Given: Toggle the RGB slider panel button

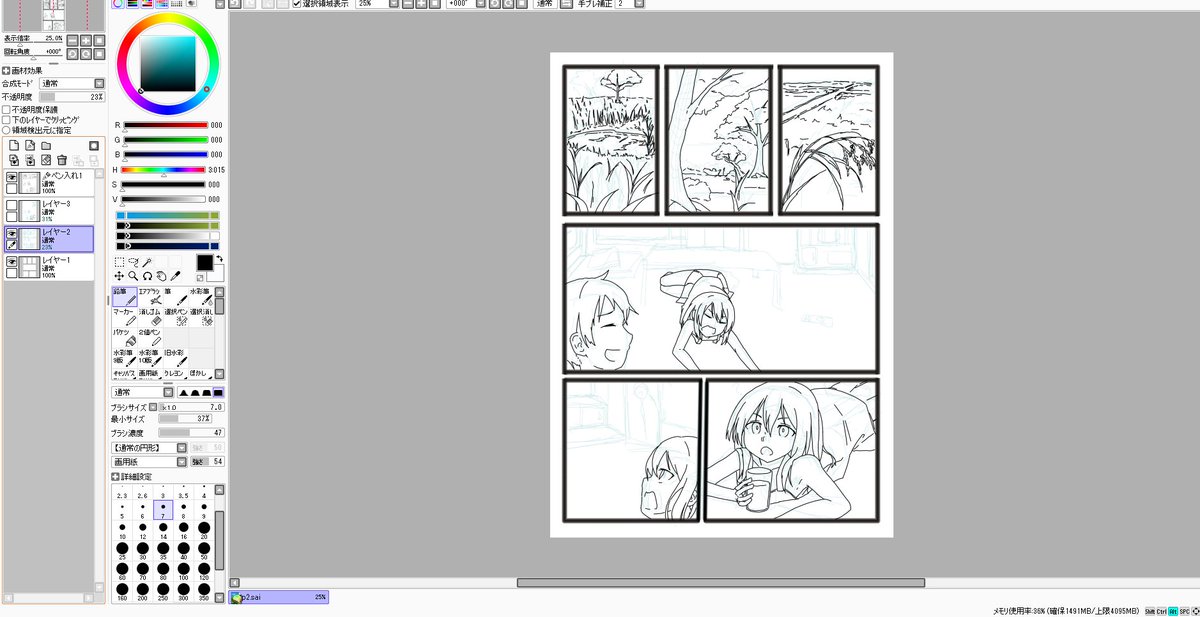Looking at the screenshot, I should [132, 4].
